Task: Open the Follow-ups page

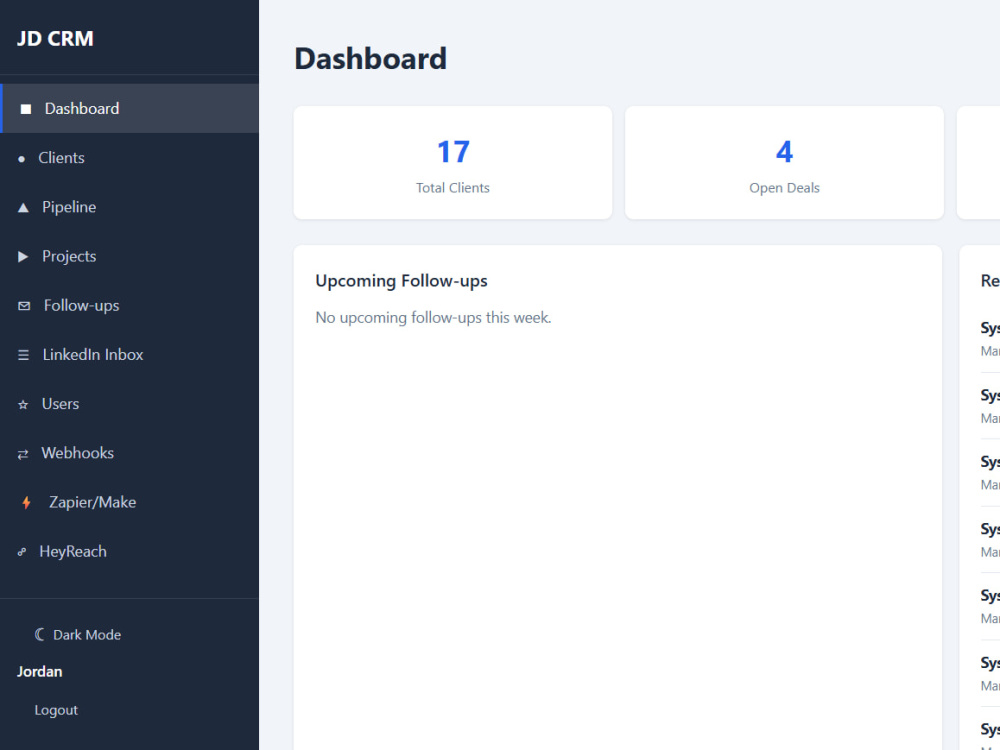Action: 129,305
